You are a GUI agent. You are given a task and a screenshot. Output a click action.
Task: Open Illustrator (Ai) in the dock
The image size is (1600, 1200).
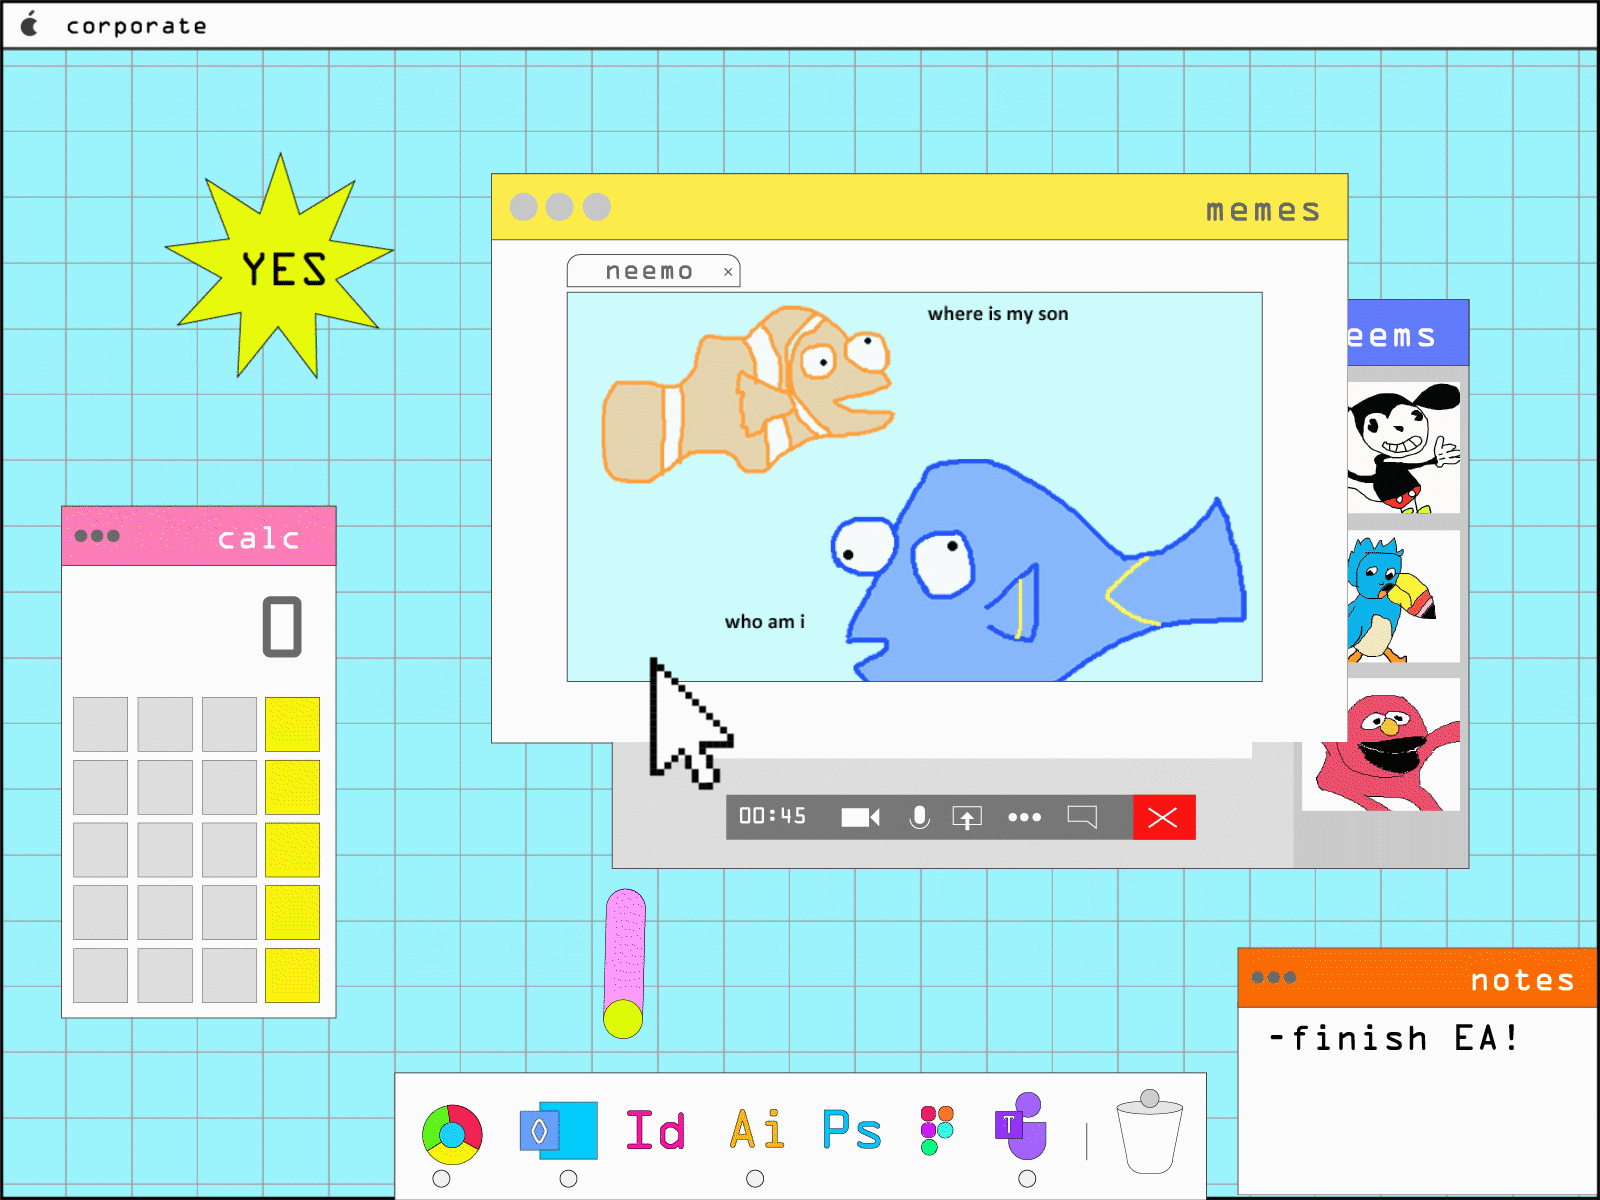pyautogui.click(x=757, y=1130)
